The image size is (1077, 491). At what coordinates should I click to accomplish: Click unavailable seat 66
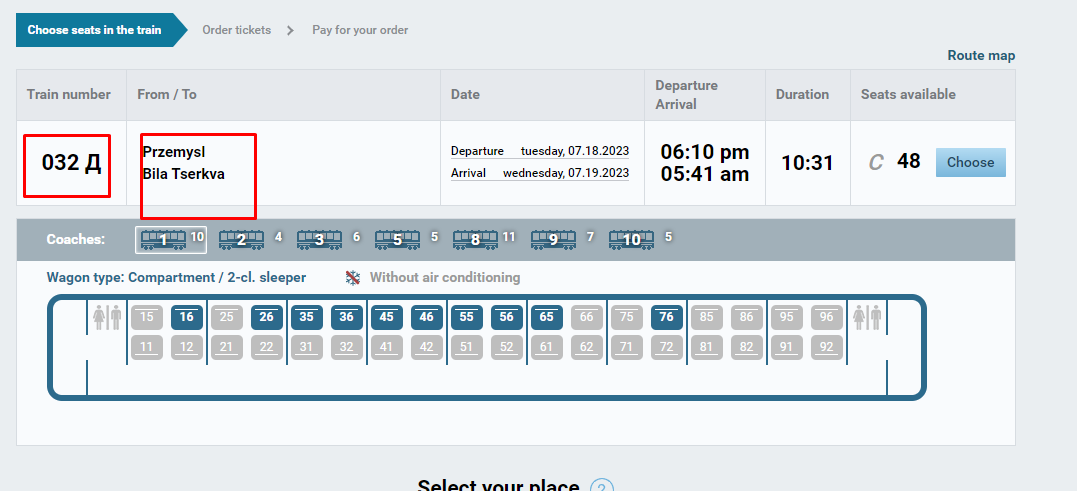(587, 317)
